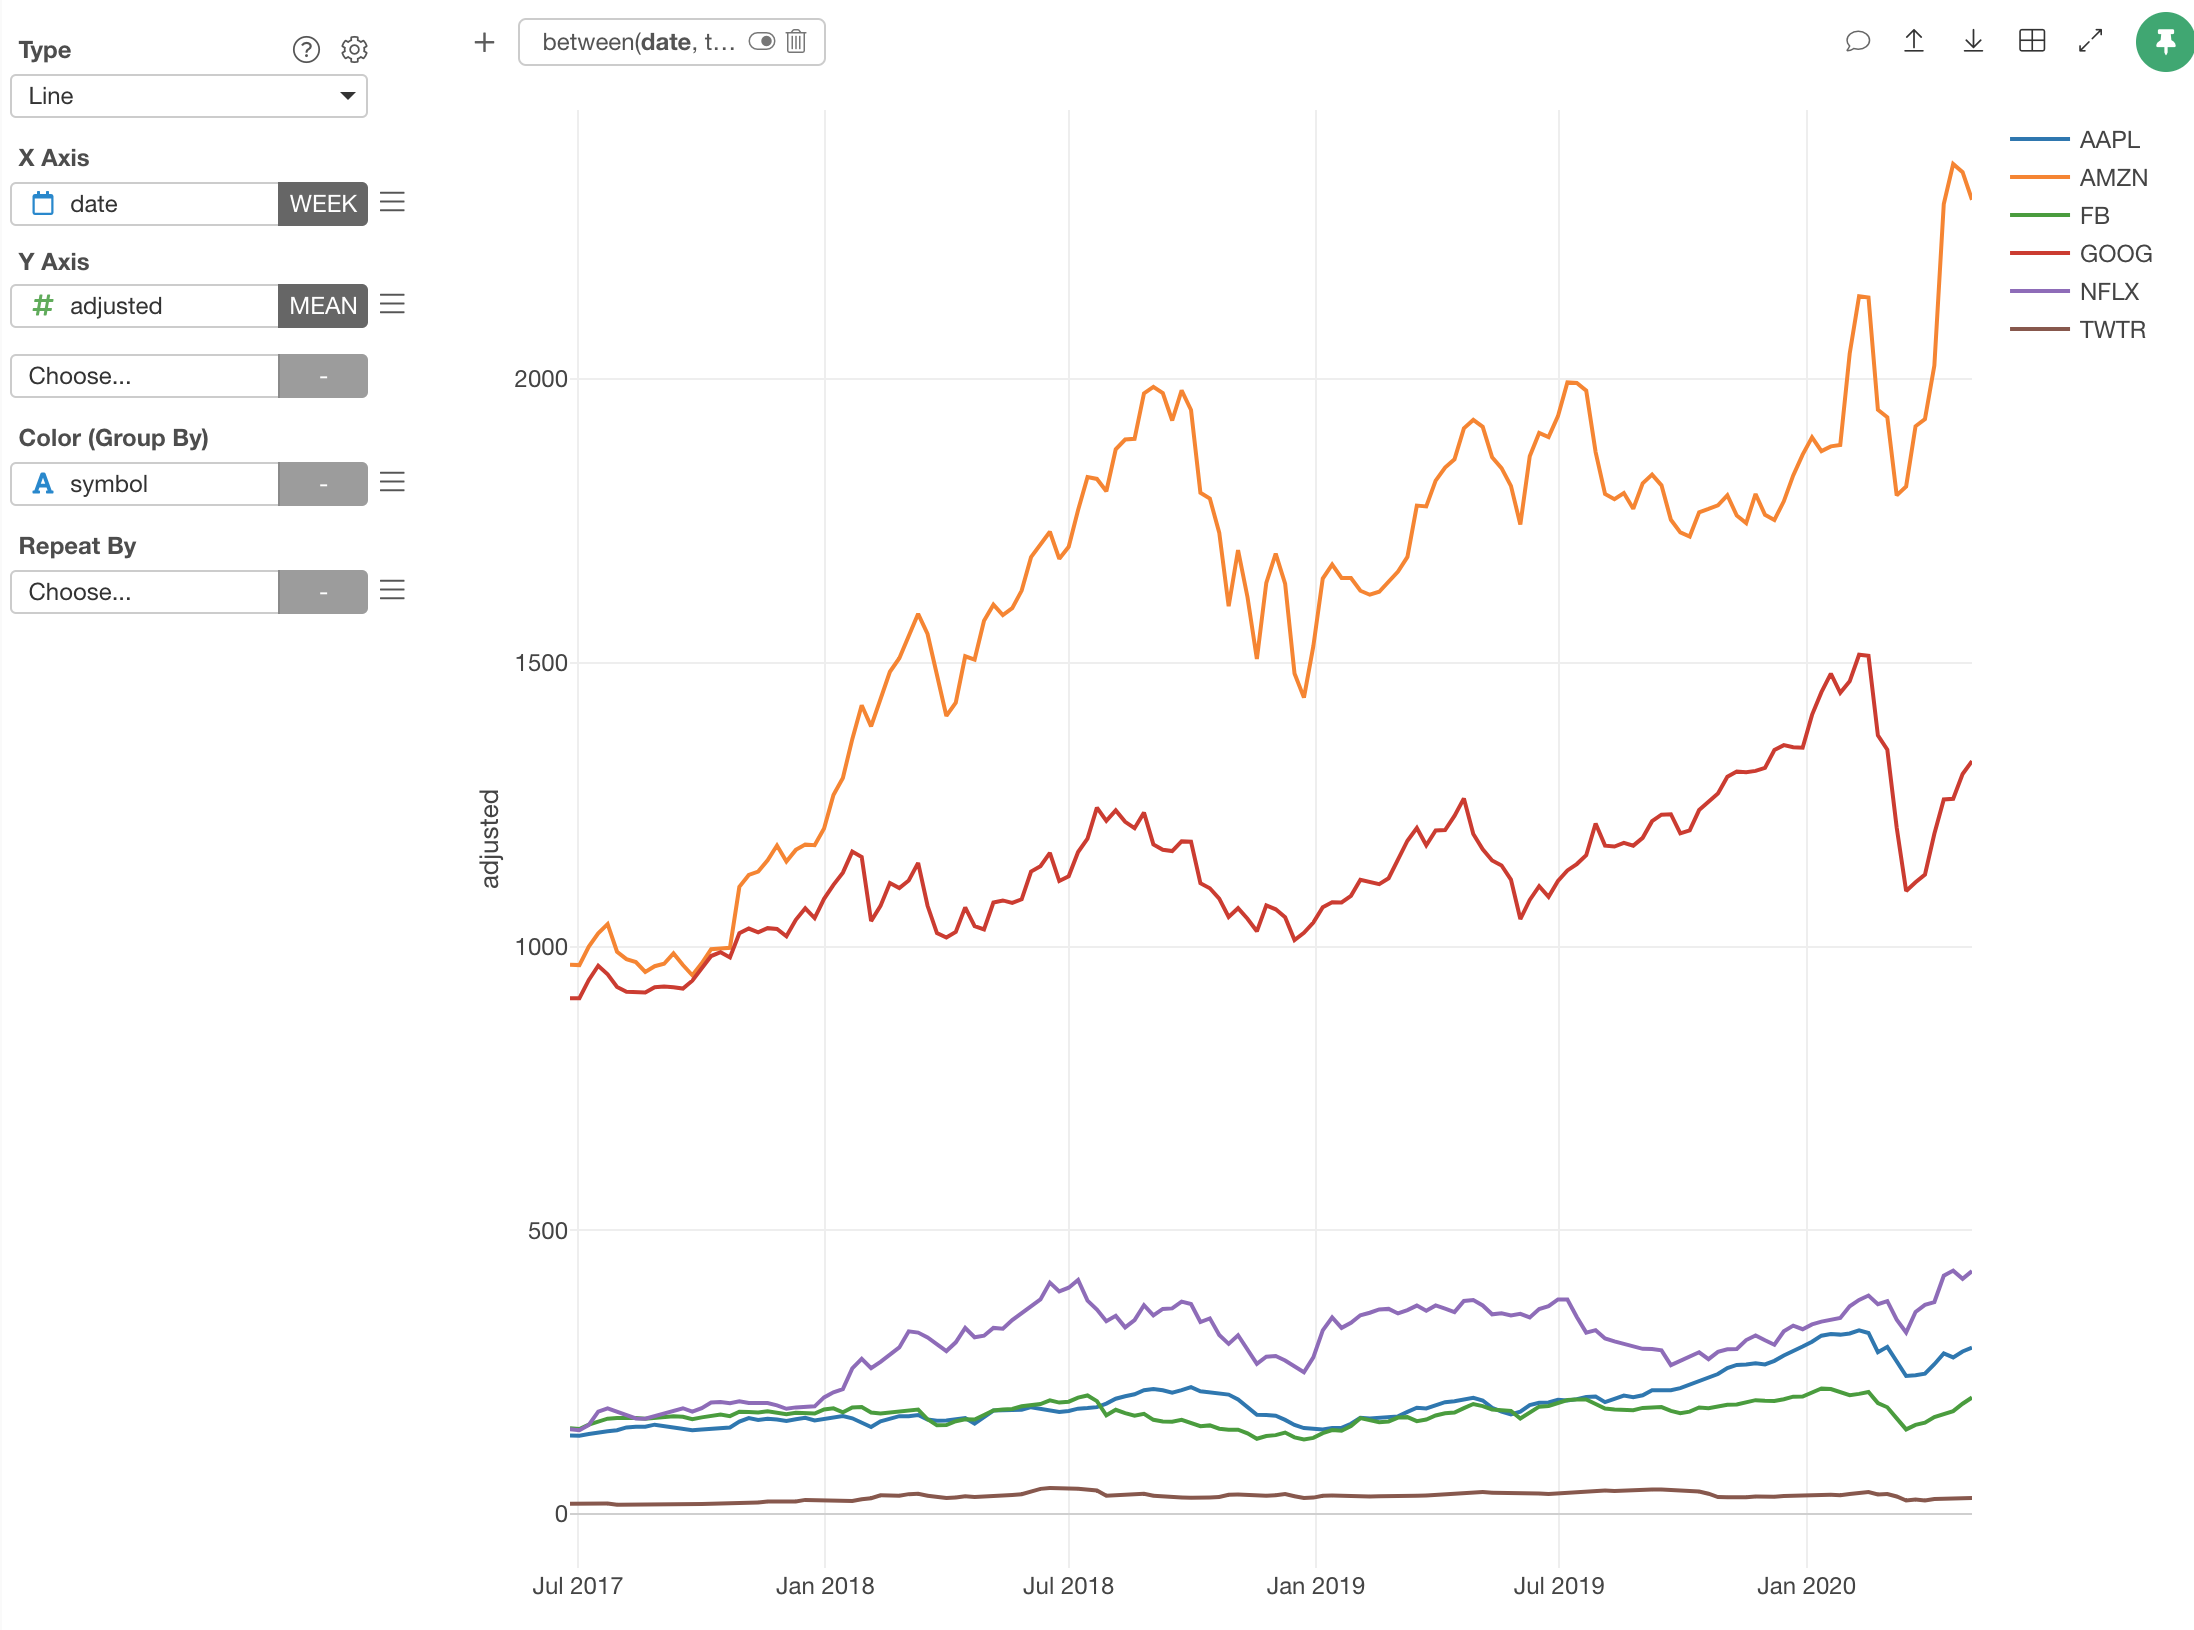Open the Type dropdown showing Line

189,96
